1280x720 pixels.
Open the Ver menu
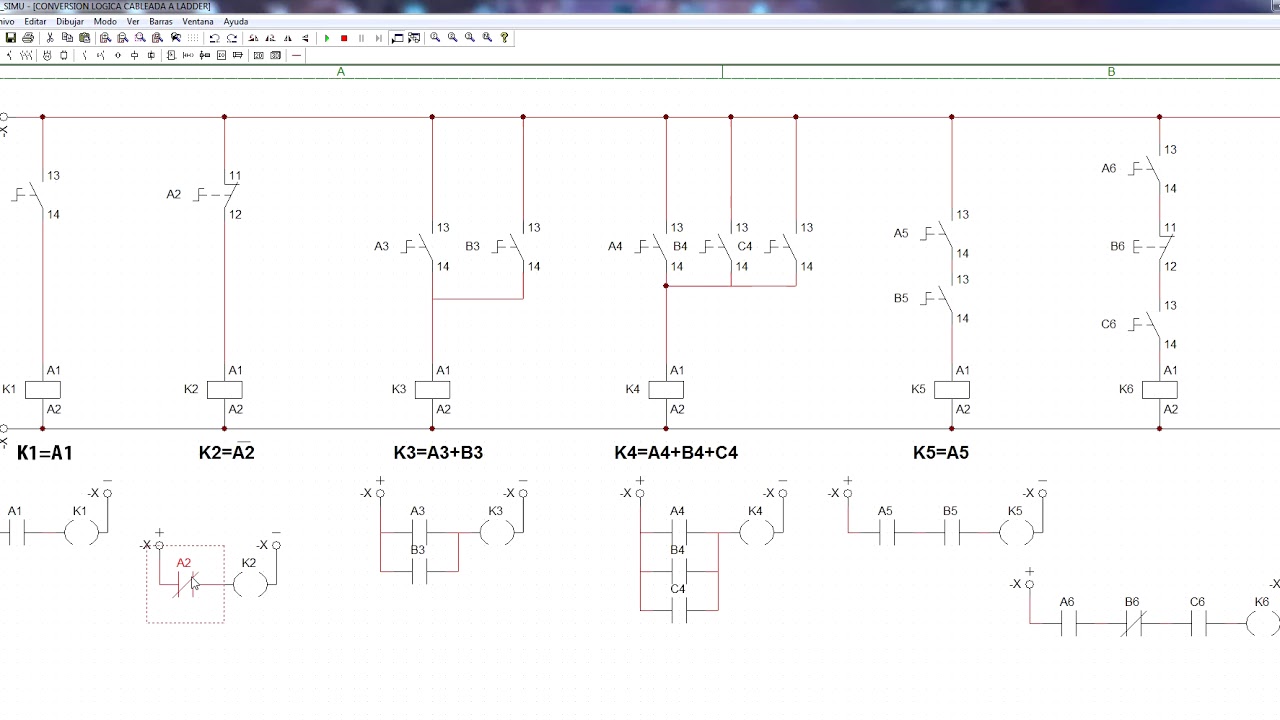point(133,21)
